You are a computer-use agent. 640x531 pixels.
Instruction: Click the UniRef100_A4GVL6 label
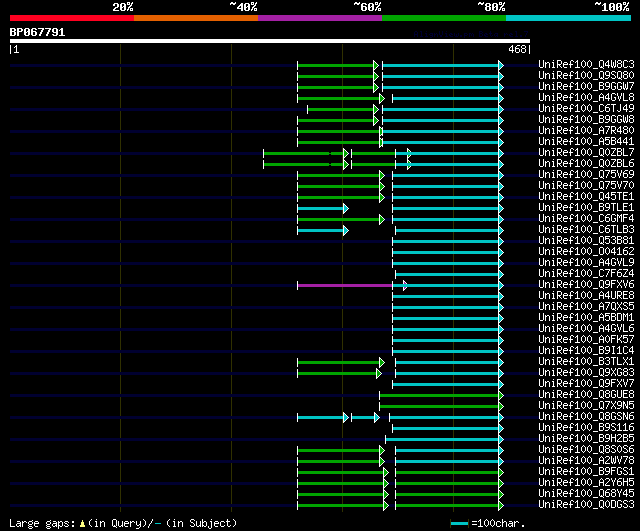click(x=586, y=329)
